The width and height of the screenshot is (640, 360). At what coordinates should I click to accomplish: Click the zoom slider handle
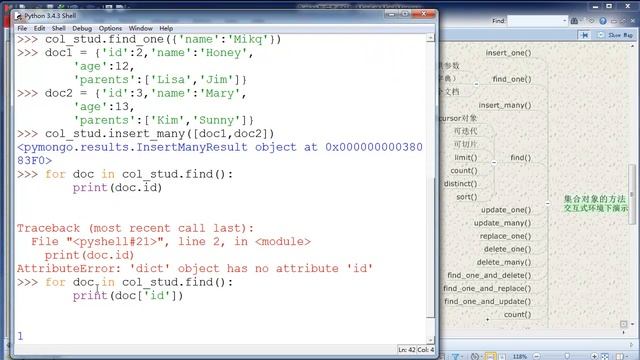click(567, 356)
